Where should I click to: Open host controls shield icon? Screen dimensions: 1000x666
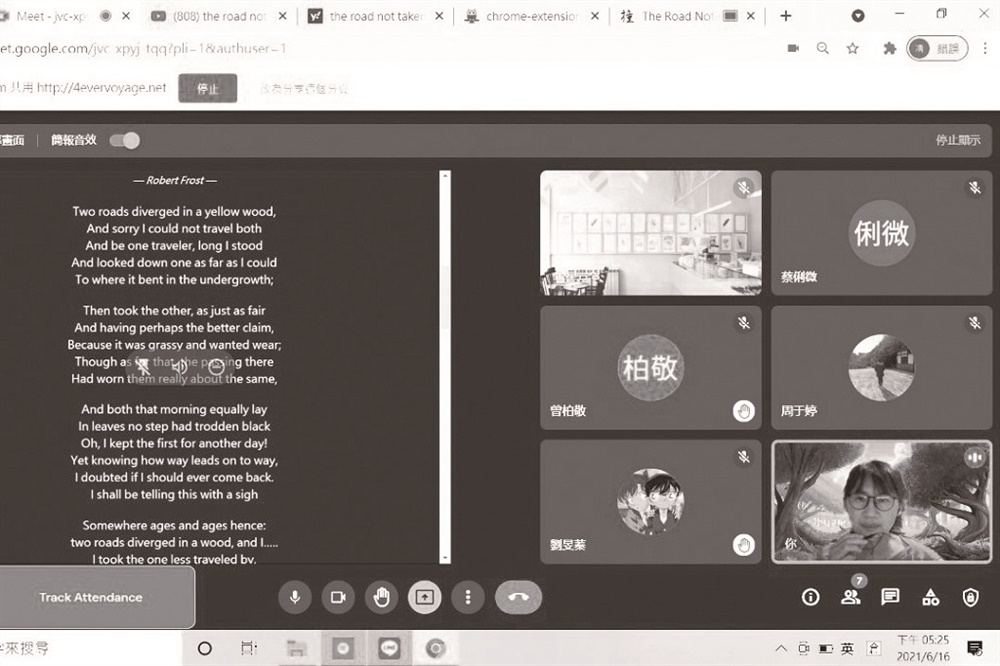coord(971,597)
